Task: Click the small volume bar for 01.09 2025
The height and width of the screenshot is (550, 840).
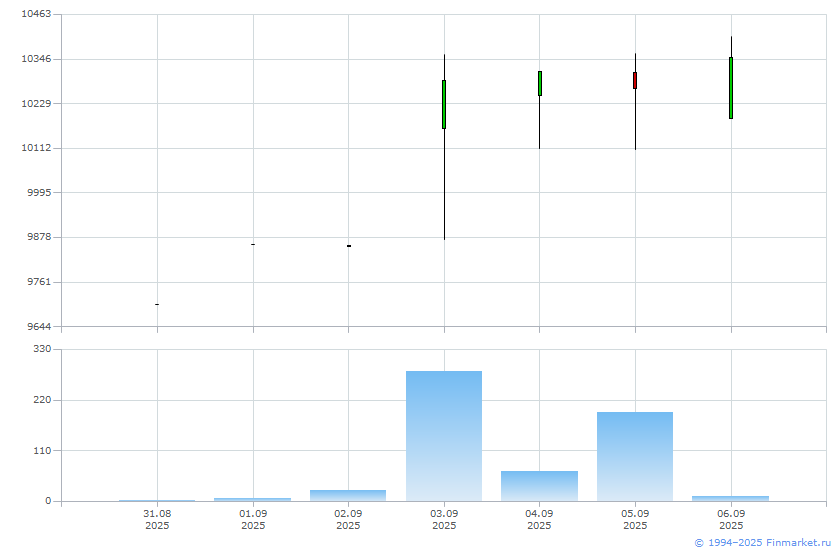Action: 252,500
